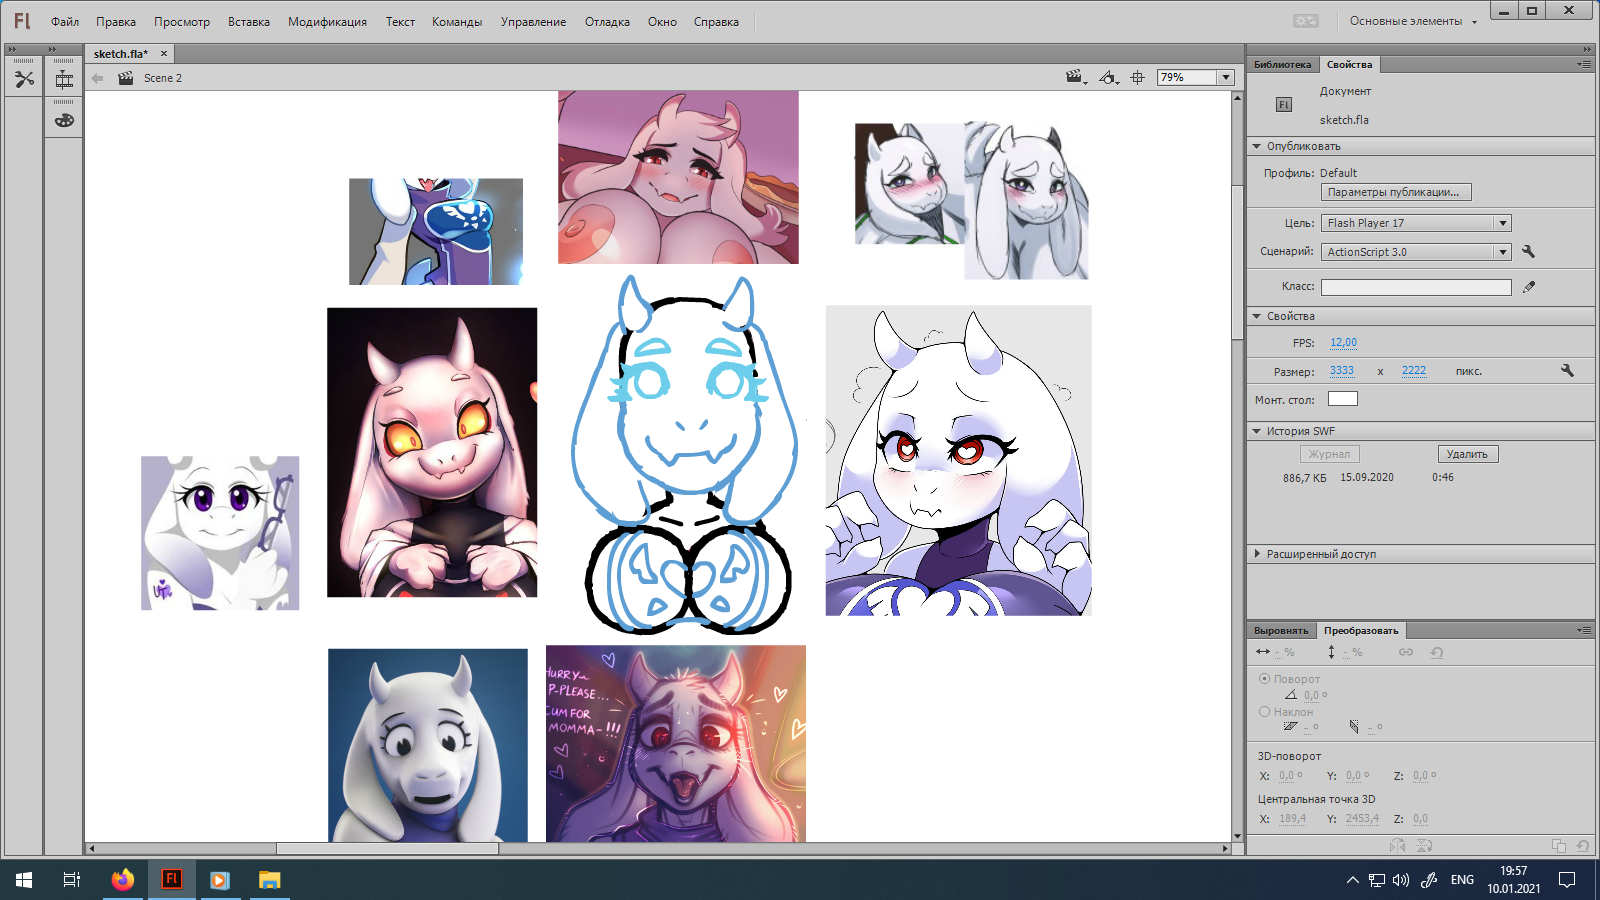Click the flip vertical icon in Transform panel
Screen dimensions: 1600x900
coord(1424,846)
